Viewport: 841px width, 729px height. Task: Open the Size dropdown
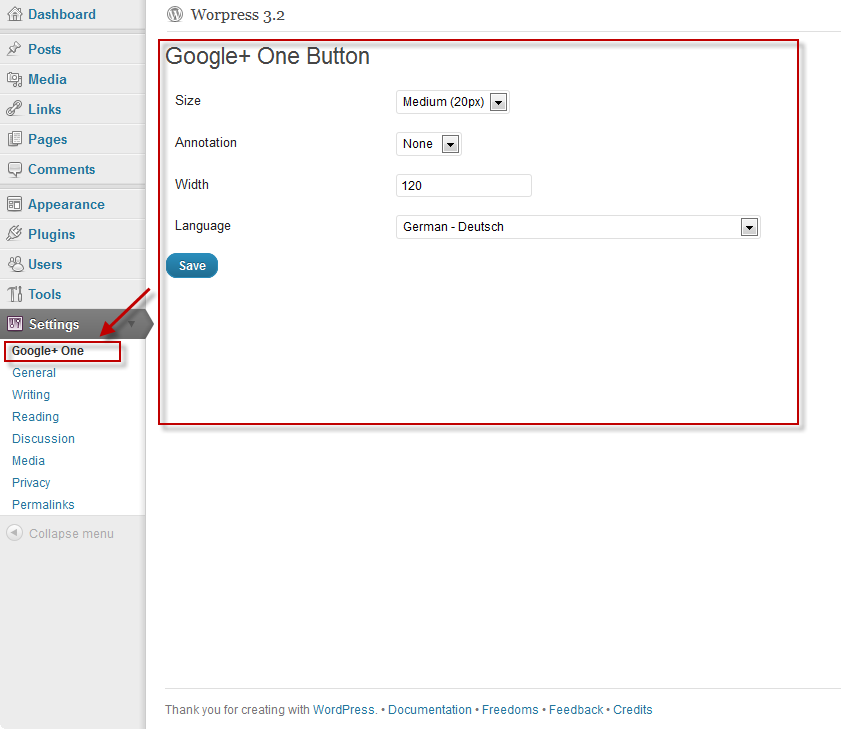coord(453,102)
